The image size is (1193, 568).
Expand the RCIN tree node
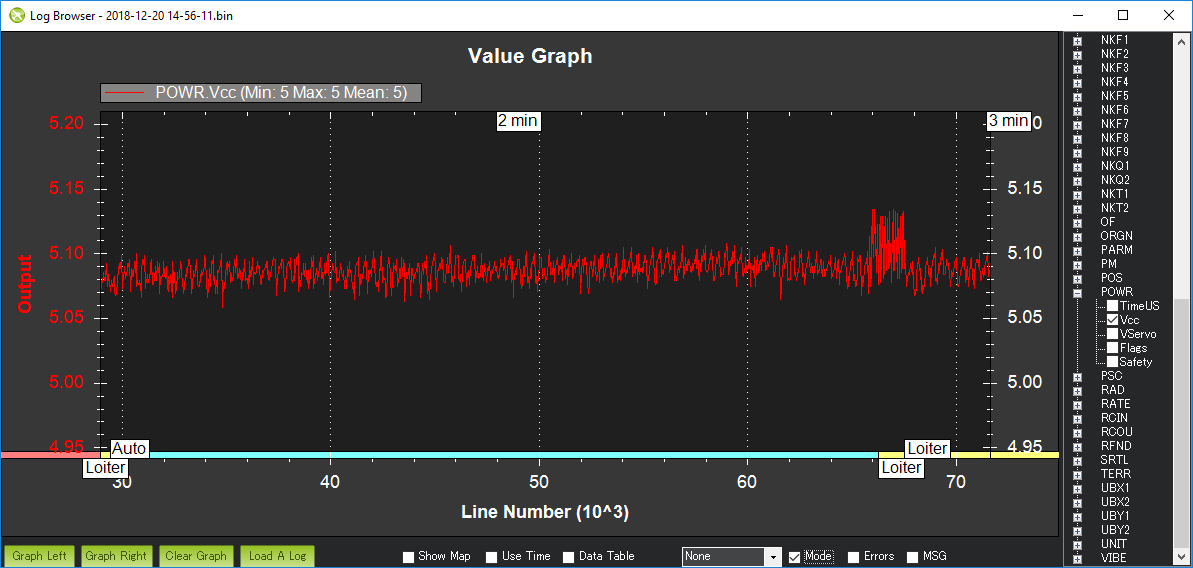pos(1077,418)
